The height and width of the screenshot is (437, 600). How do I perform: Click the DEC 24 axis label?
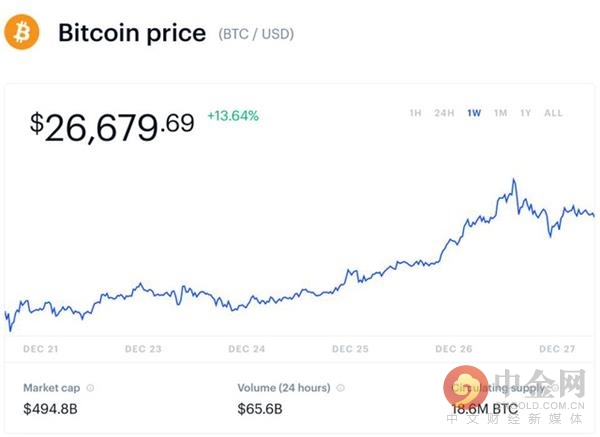[247, 349]
